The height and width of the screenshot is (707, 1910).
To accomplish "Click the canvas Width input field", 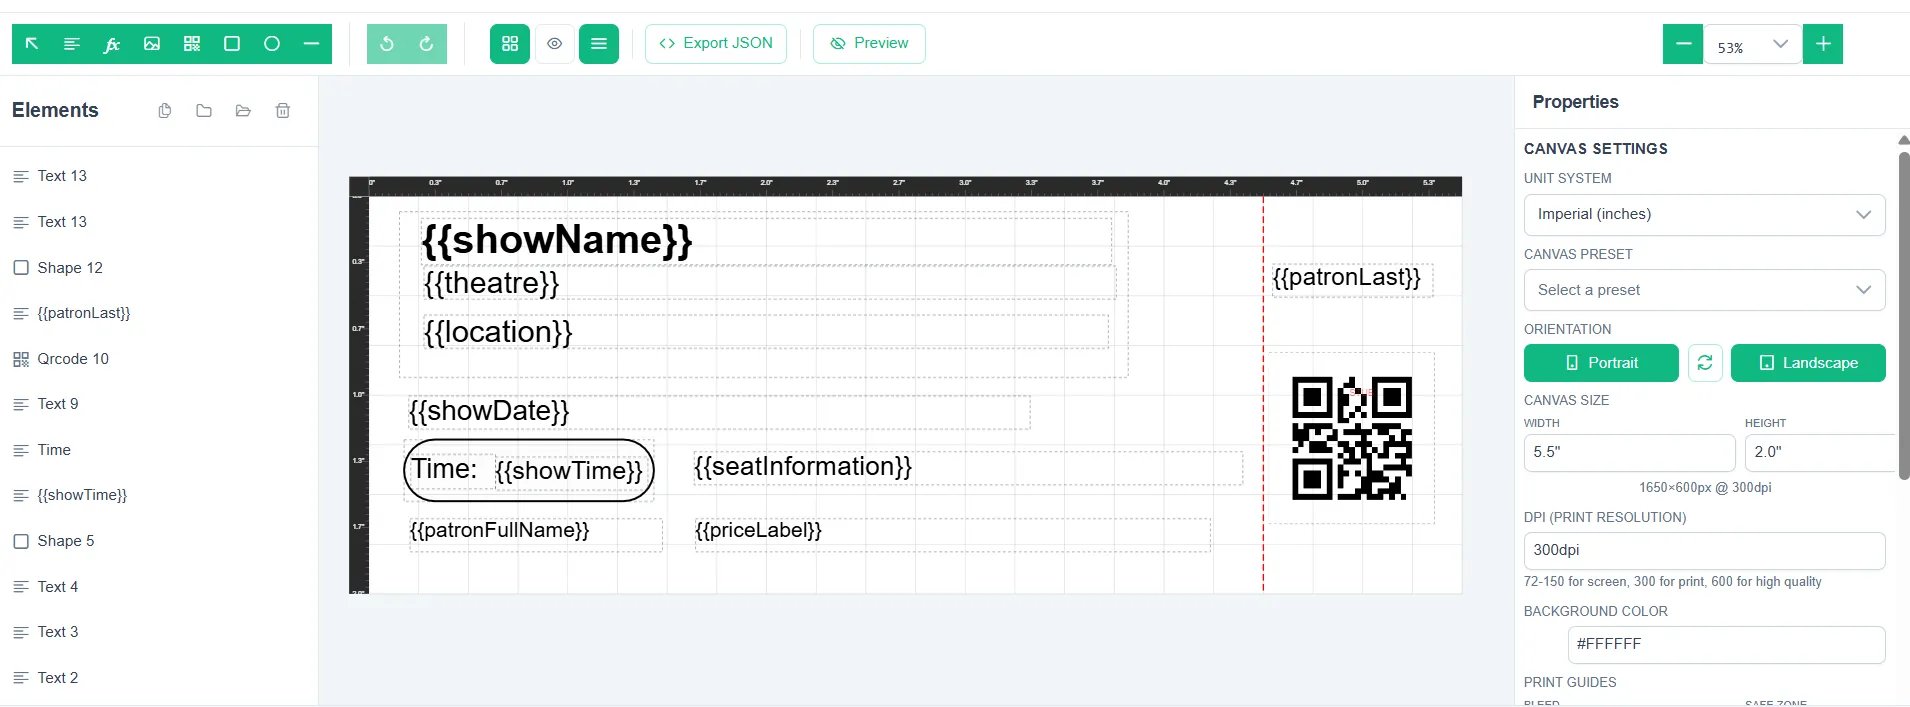I will (1630, 453).
